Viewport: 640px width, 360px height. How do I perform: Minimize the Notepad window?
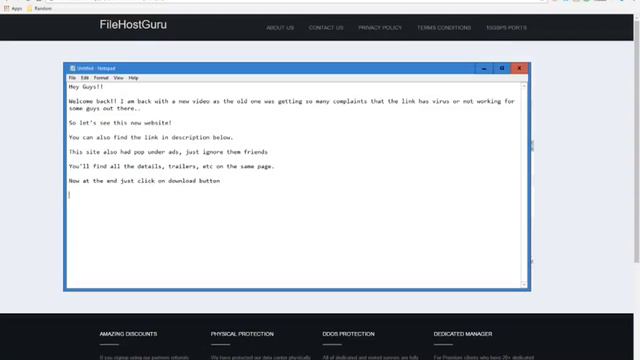[x=484, y=68]
